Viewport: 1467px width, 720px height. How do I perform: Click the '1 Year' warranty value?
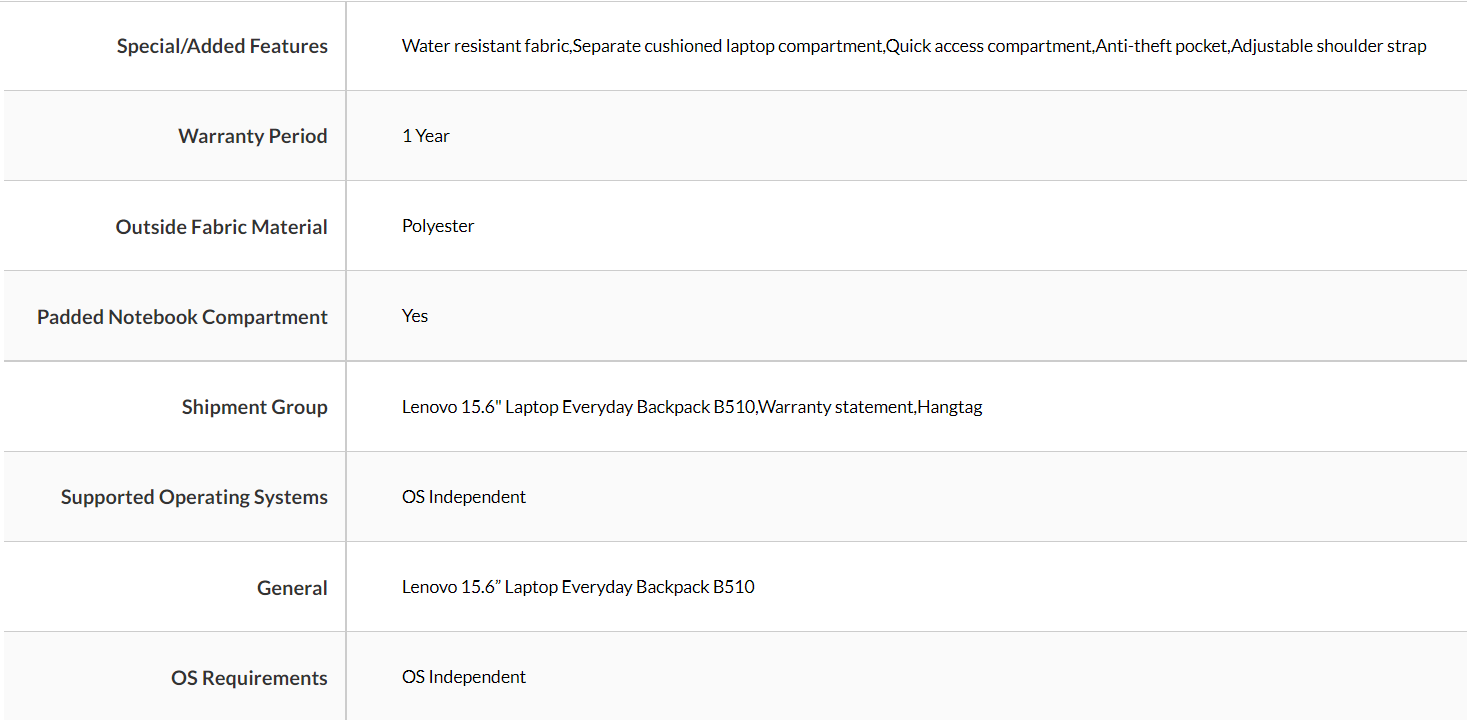point(426,136)
